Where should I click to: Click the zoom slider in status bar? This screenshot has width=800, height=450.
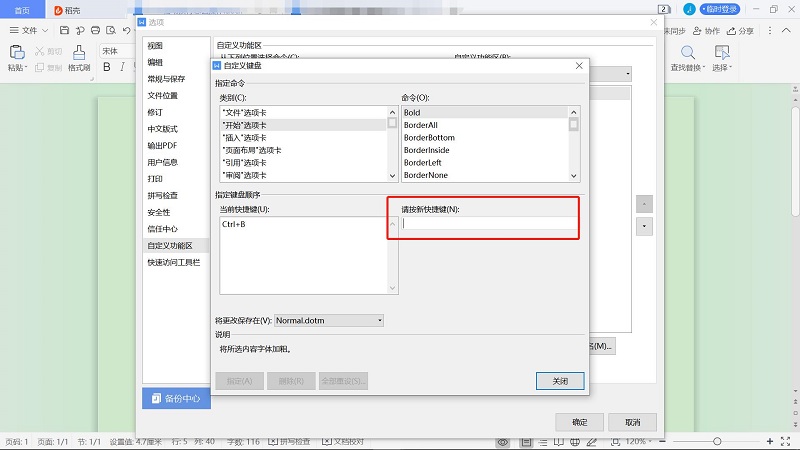tap(716, 441)
